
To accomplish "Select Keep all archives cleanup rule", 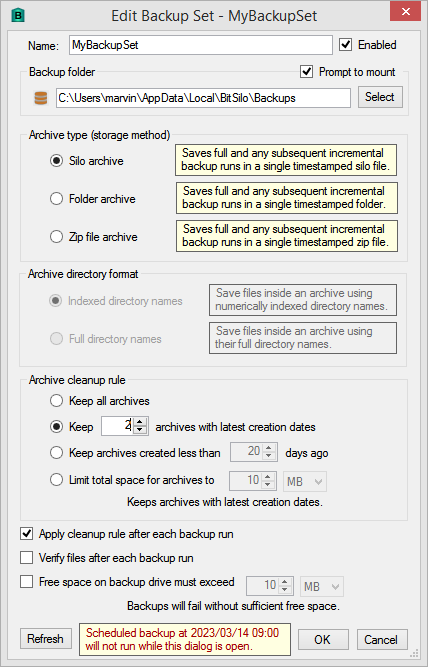I will click(x=56, y=401).
